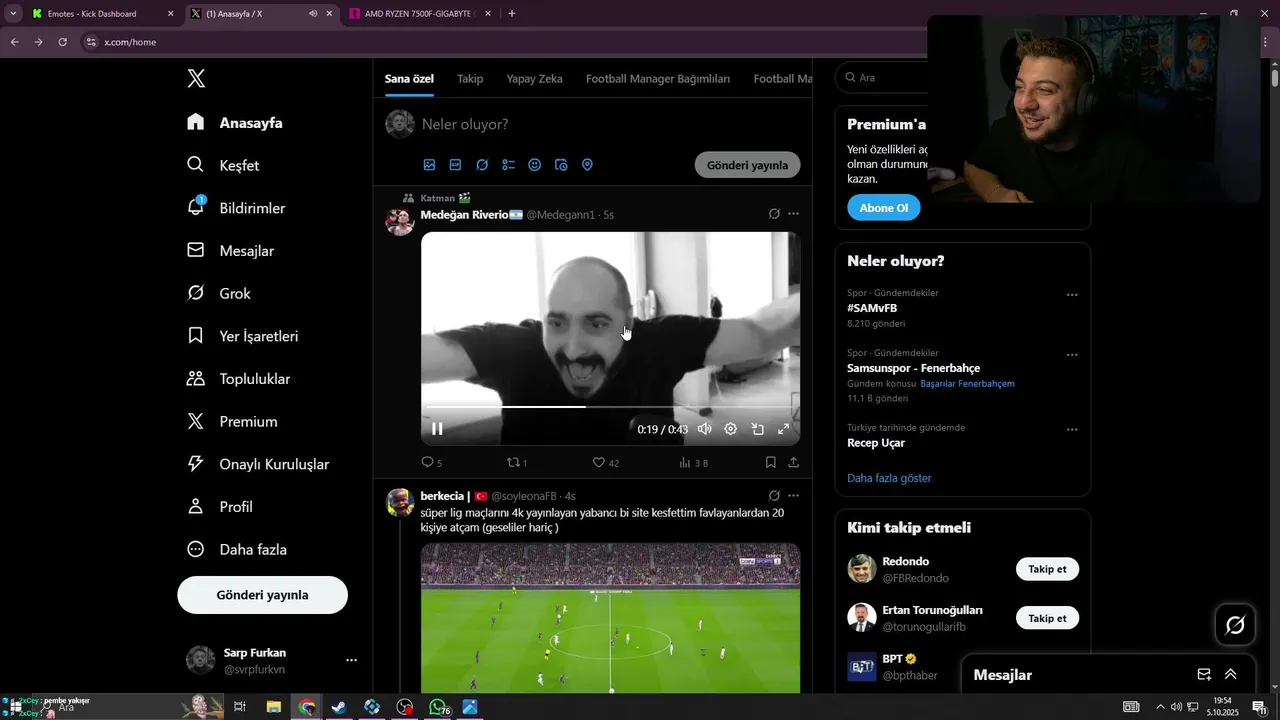1280x720 pixels.
Task: Open Profil page
Action: coord(219,507)
